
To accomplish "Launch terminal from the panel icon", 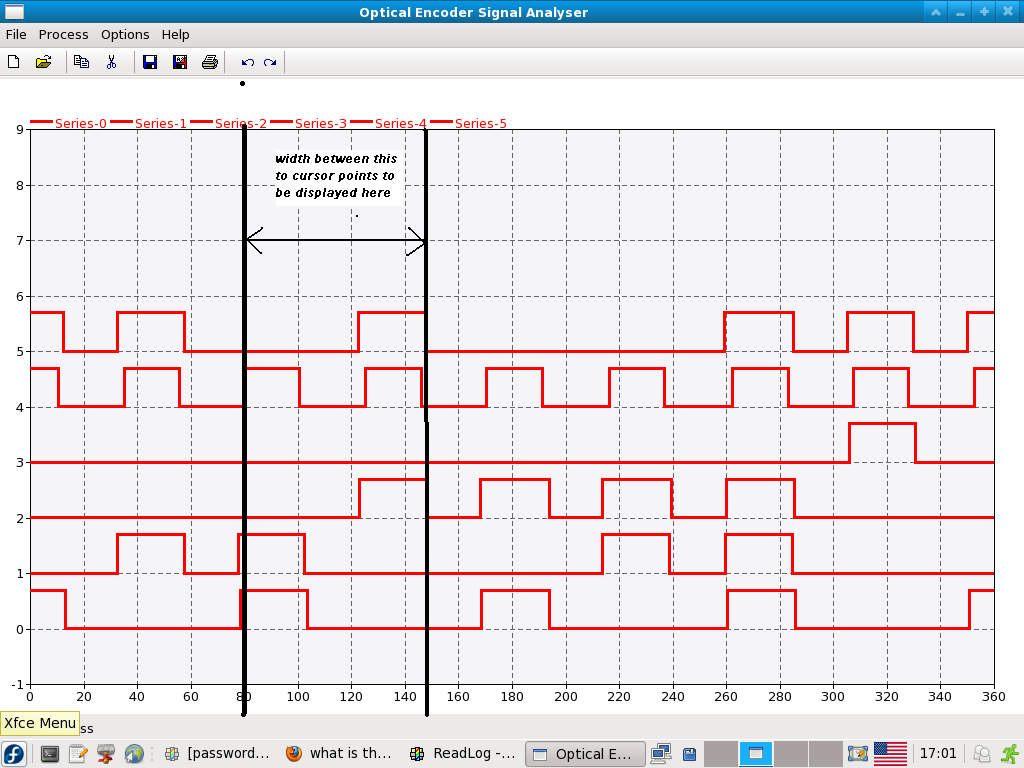I will (x=50, y=754).
